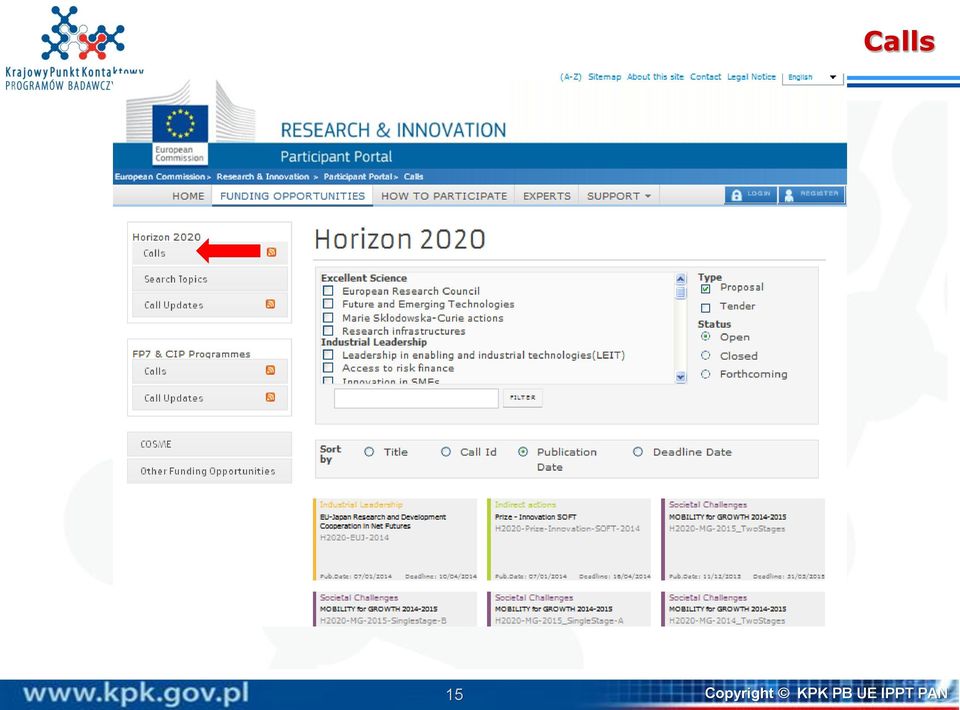Open COSME in sidebar
Viewport: 960px width, 710px height.
click(x=209, y=444)
